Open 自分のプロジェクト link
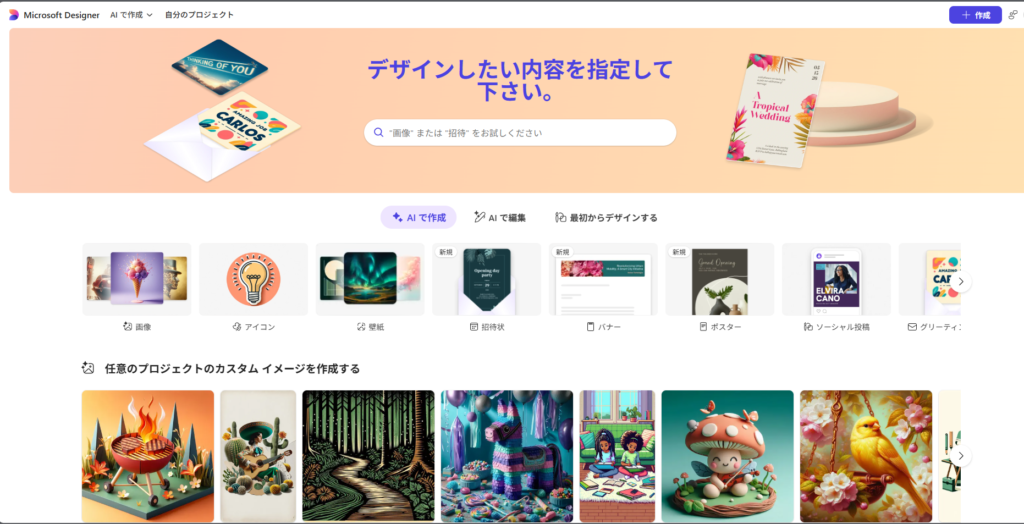Image resolution: width=1024 pixels, height=524 pixels. click(x=199, y=14)
